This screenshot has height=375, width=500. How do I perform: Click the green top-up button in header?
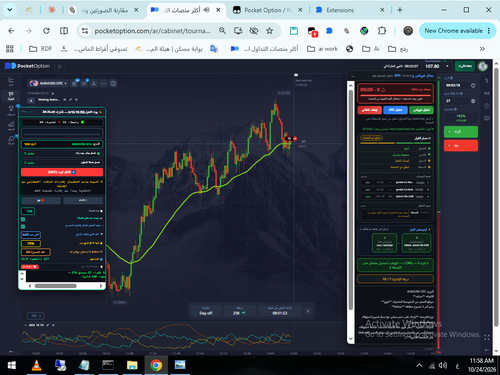point(465,66)
